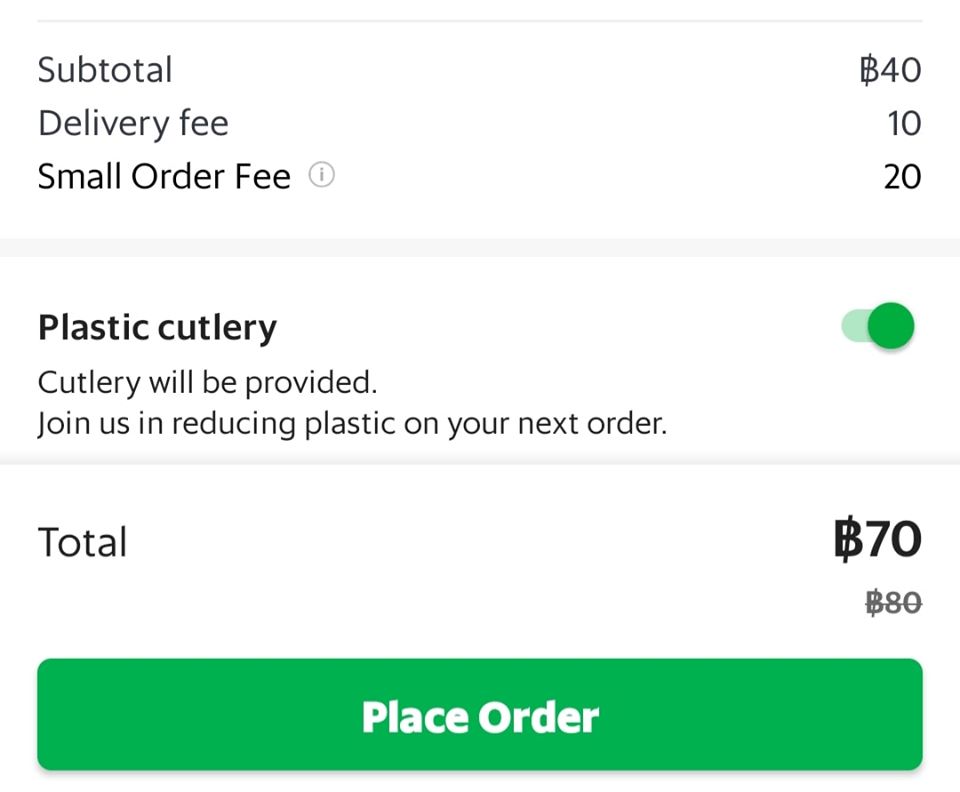960x792 pixels.
Task: Disable the Plastic cutlery toggle
Action: 877,326
